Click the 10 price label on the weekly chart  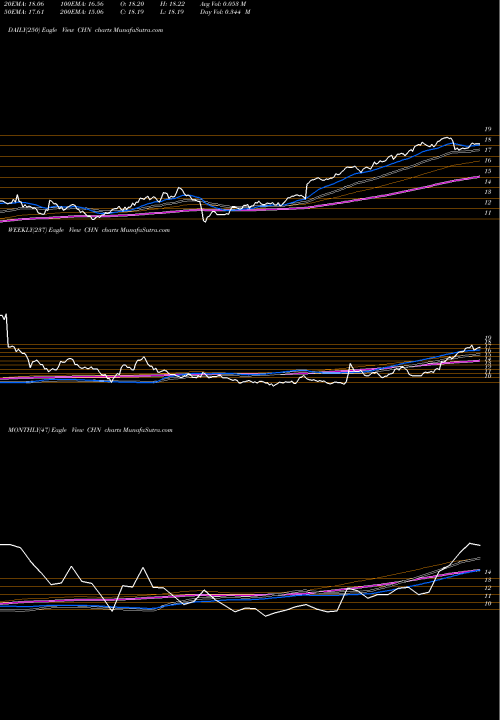pyautogui.click(x=488, y=376)
